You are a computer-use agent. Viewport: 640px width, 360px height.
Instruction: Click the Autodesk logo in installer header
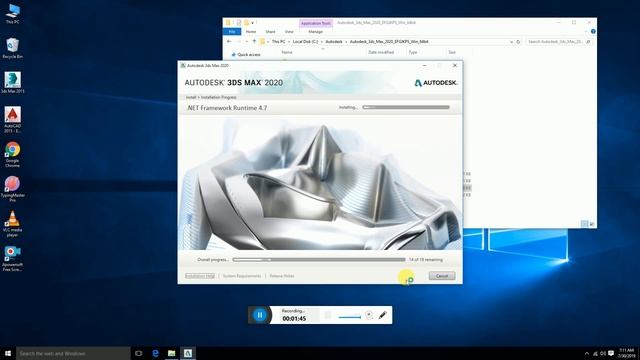[x=436, y=83]
